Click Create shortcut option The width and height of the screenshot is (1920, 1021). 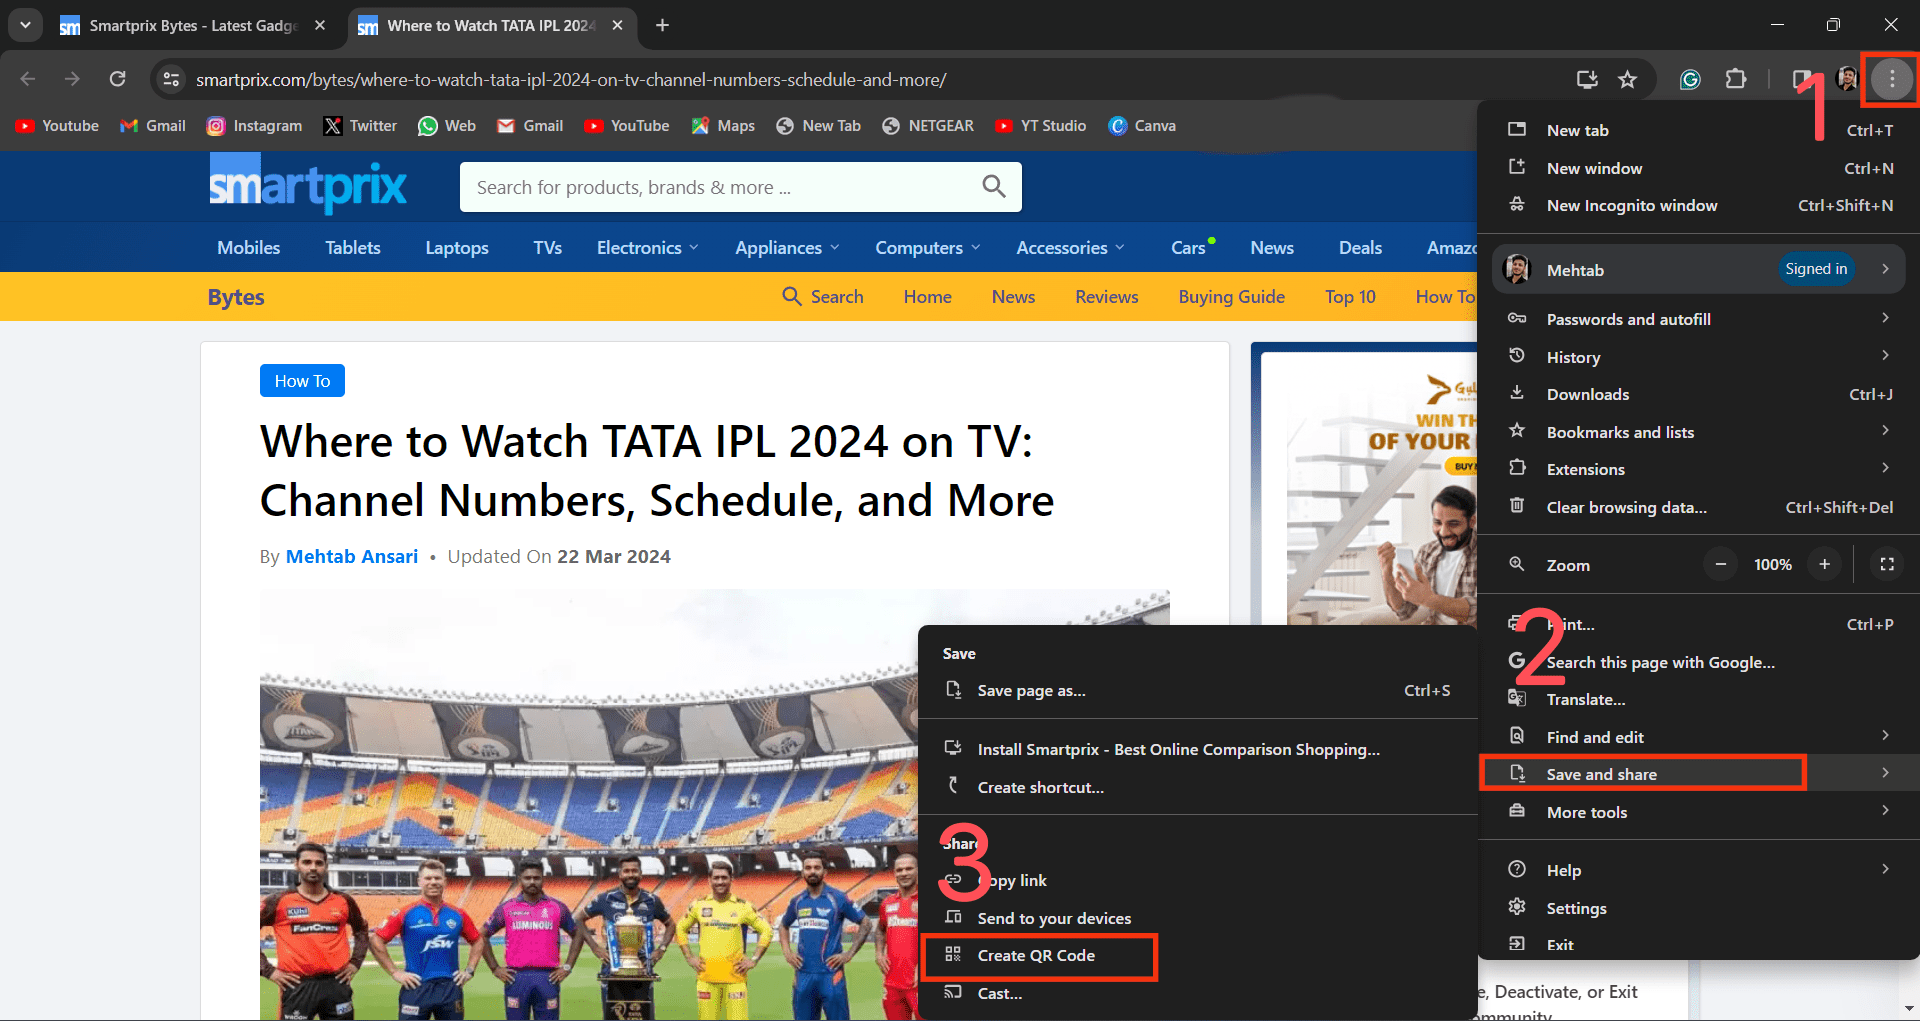(1197, 787)
